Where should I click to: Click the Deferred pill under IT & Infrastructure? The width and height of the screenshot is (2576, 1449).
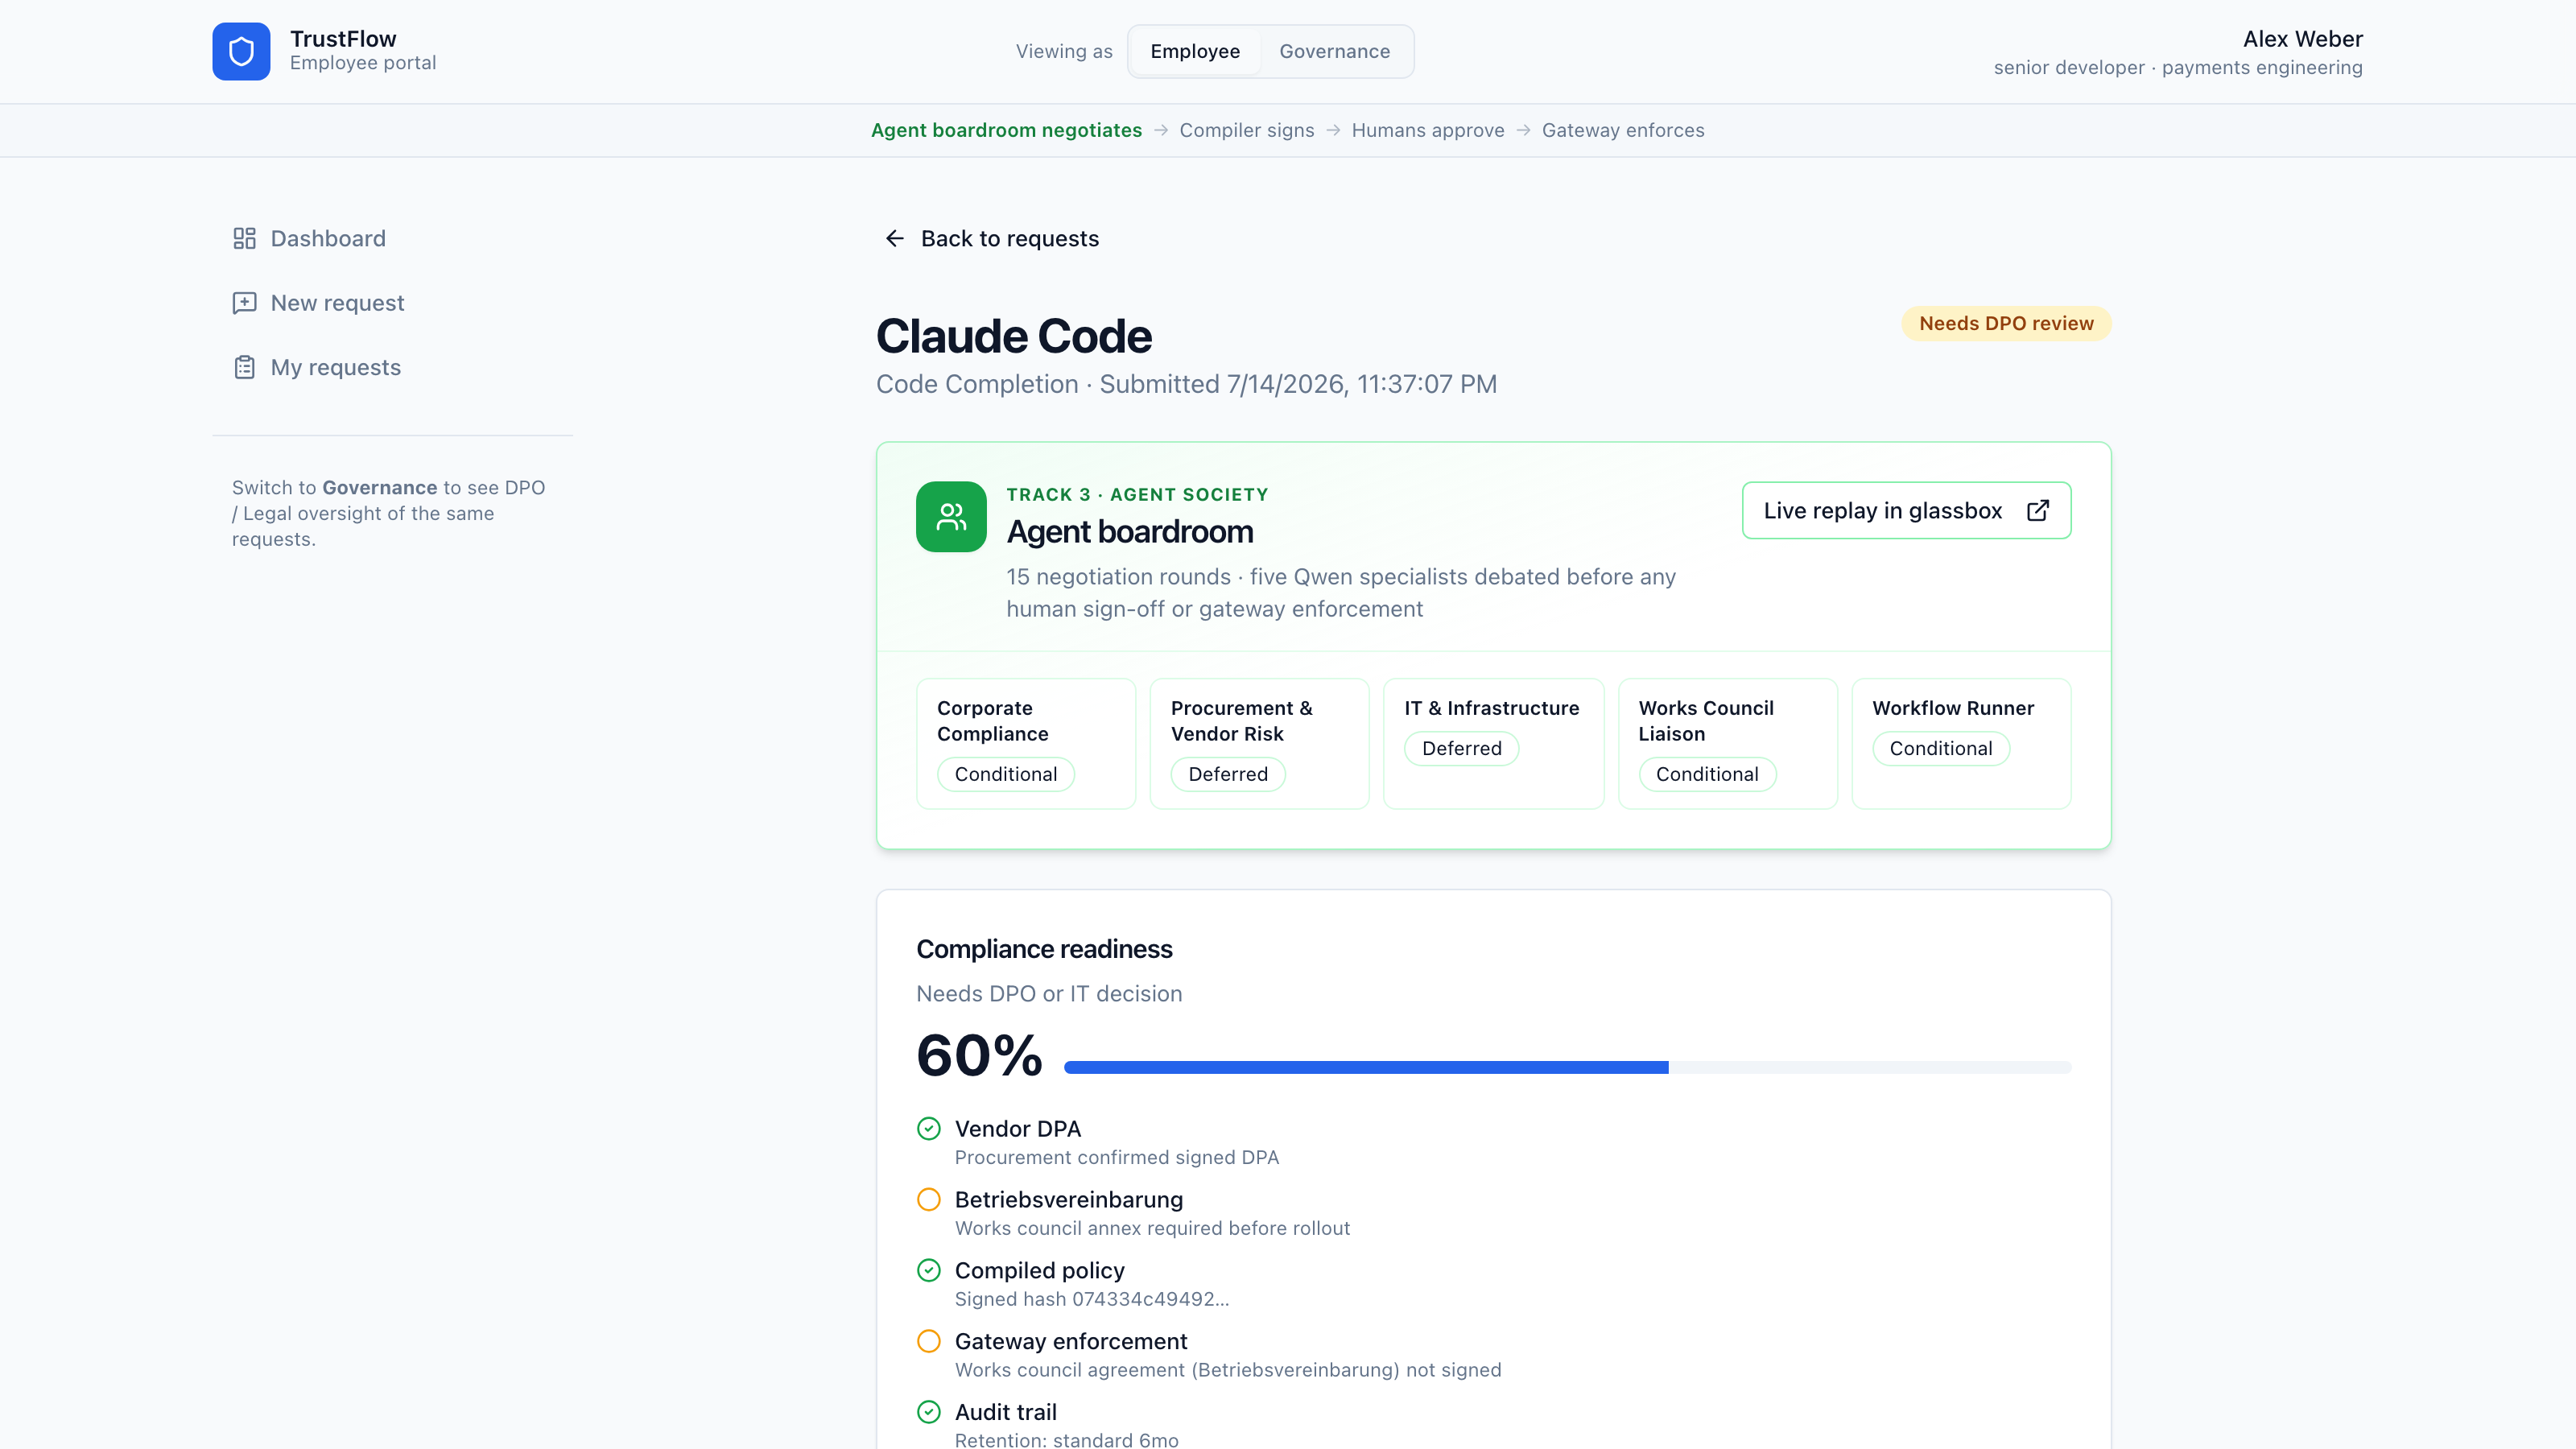[1461, 748]
